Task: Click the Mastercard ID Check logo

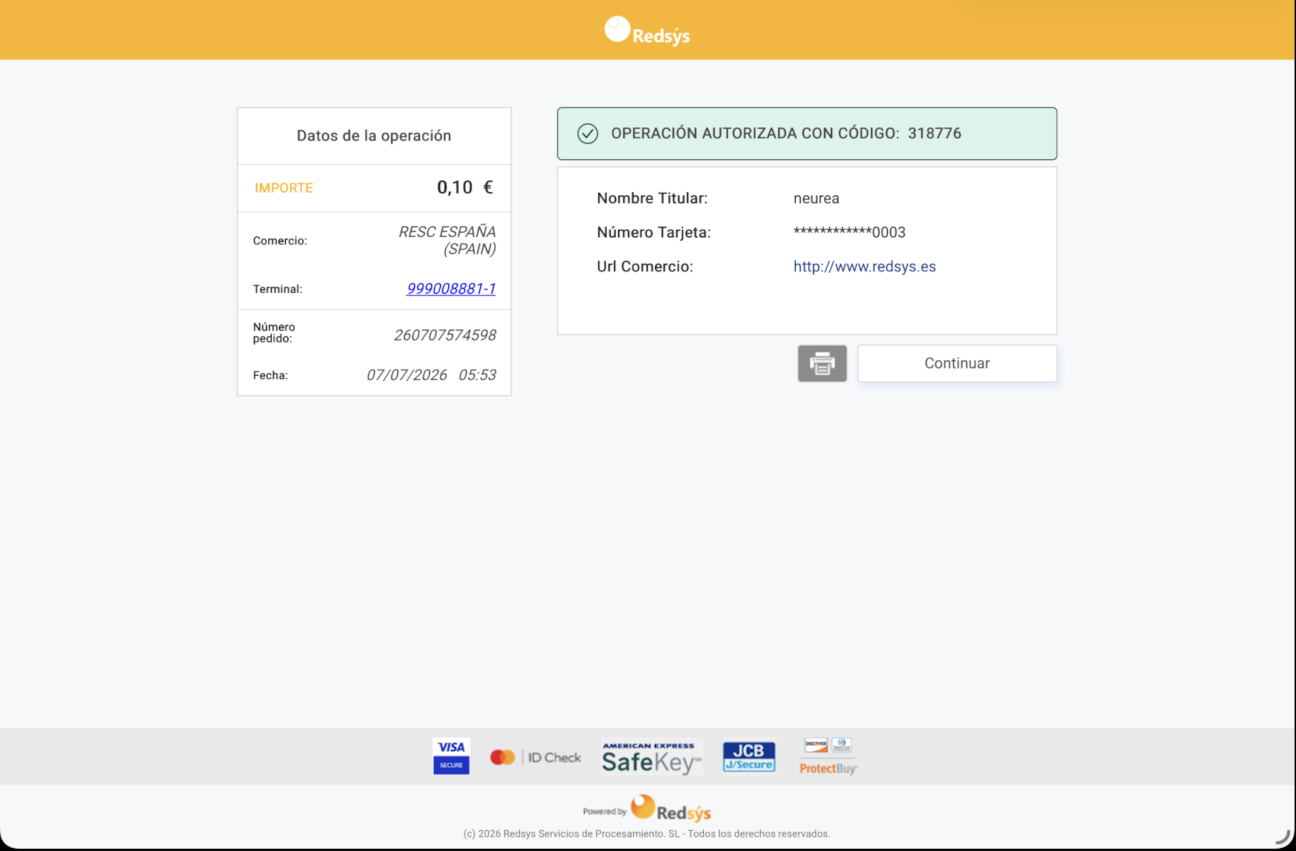Action: (x=535, y=757)
